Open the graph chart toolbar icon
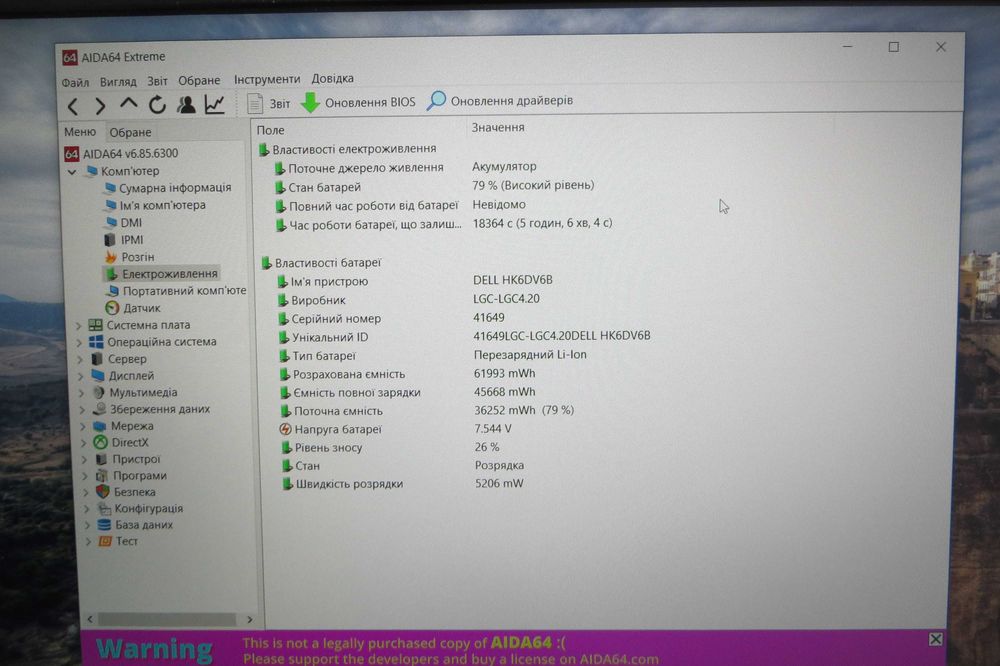 215,103
